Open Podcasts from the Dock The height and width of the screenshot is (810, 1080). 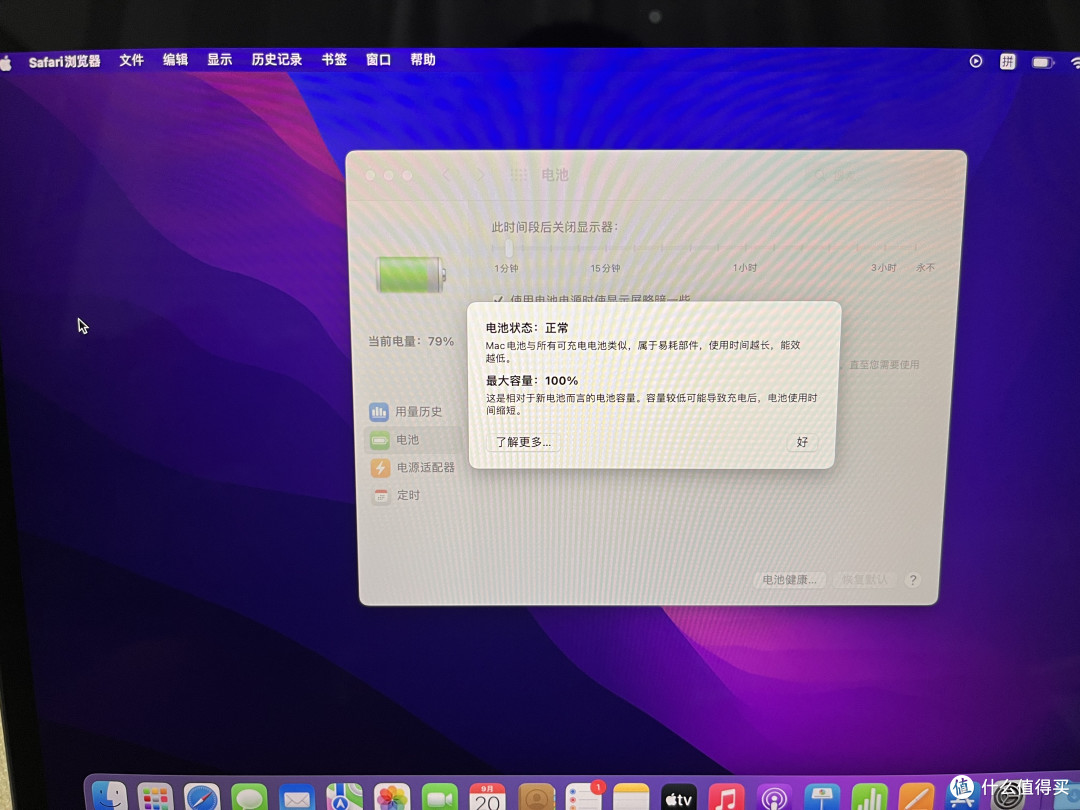774,798
